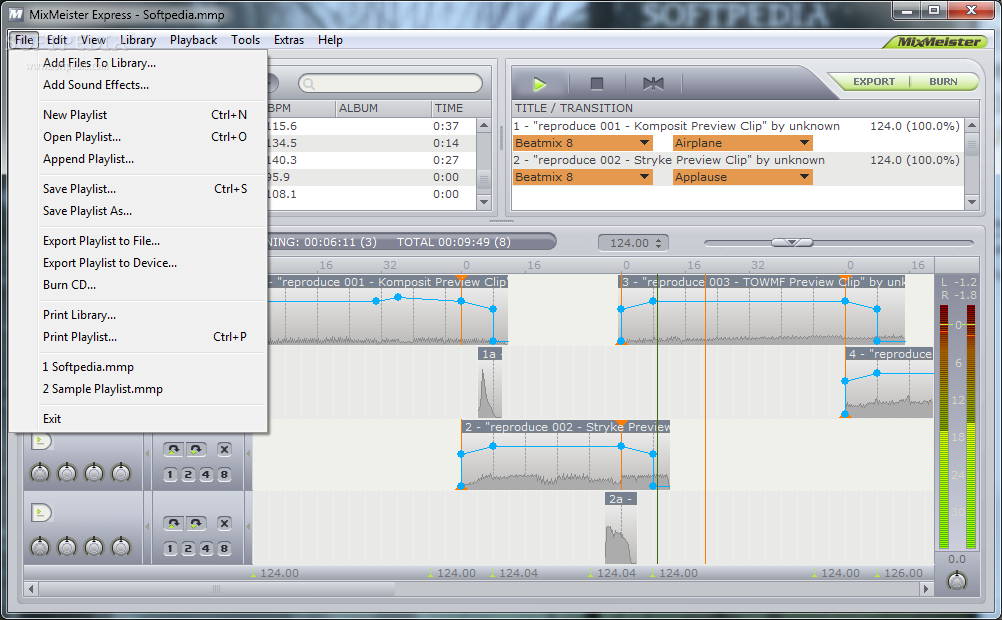Click the transition preview icon beside Stop
The image size is (1002, 620).
click(653, 84)
